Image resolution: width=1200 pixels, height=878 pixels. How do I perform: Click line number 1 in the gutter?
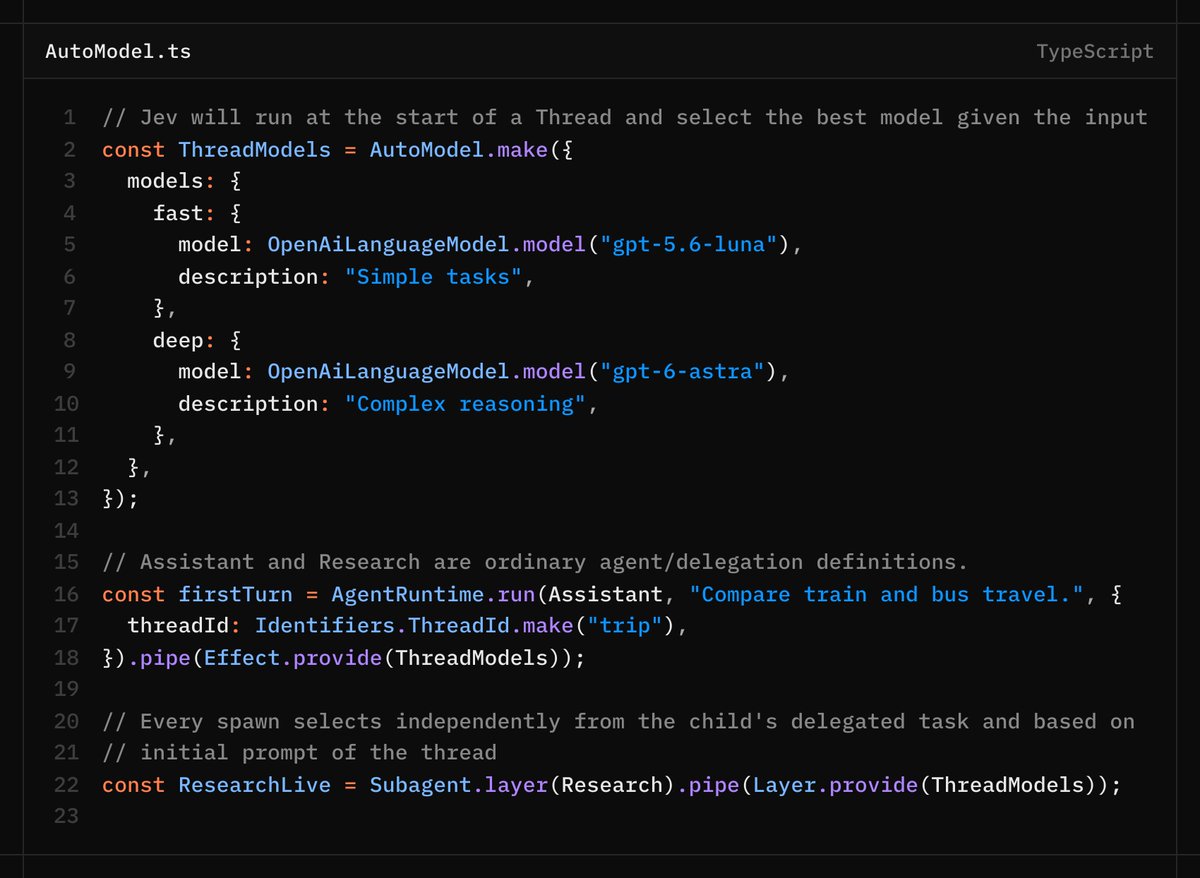click(x=70, y=118)
